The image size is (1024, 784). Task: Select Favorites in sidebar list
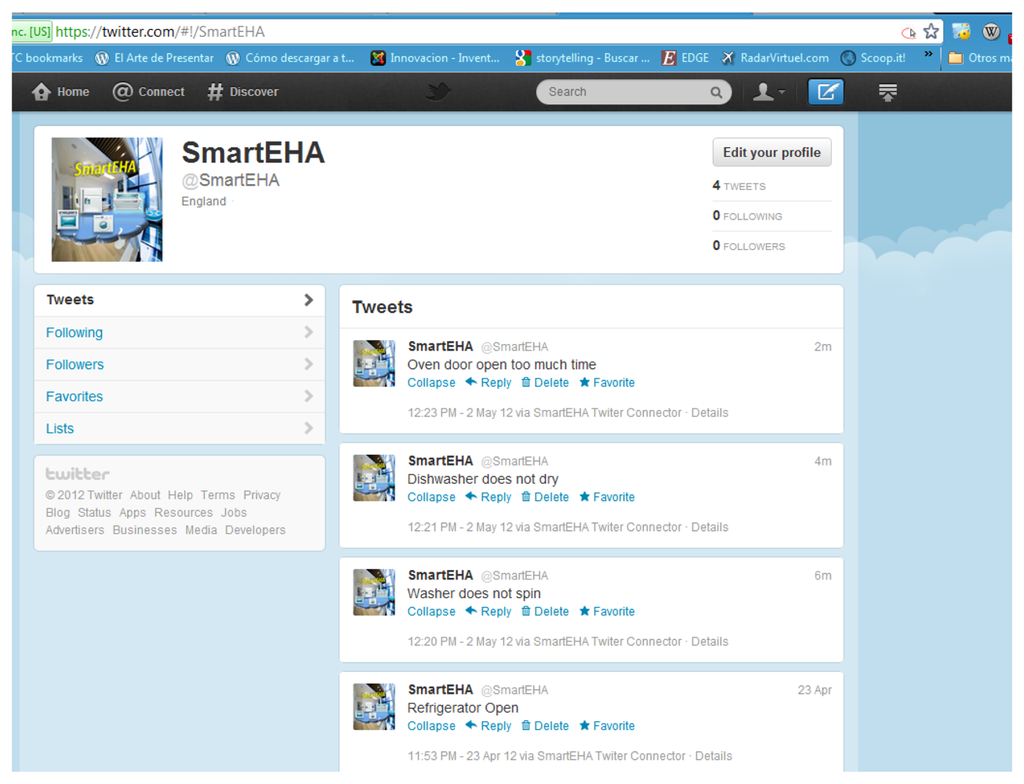coord(180,397)
